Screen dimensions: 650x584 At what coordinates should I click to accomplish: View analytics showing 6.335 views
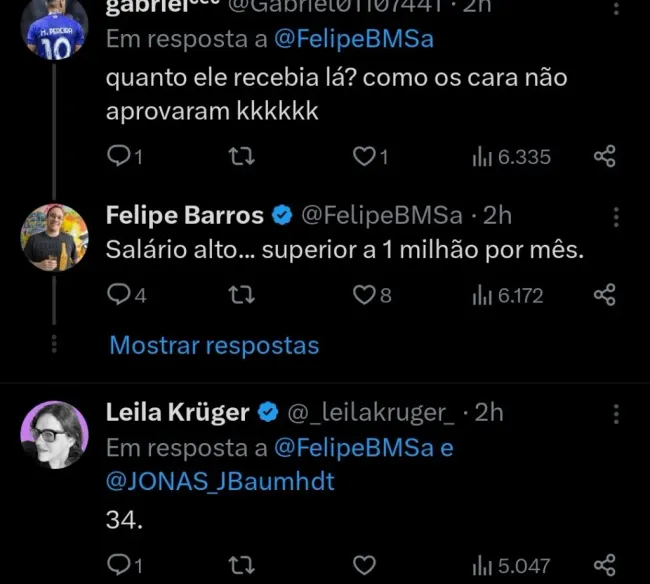[x=510, y=157]
